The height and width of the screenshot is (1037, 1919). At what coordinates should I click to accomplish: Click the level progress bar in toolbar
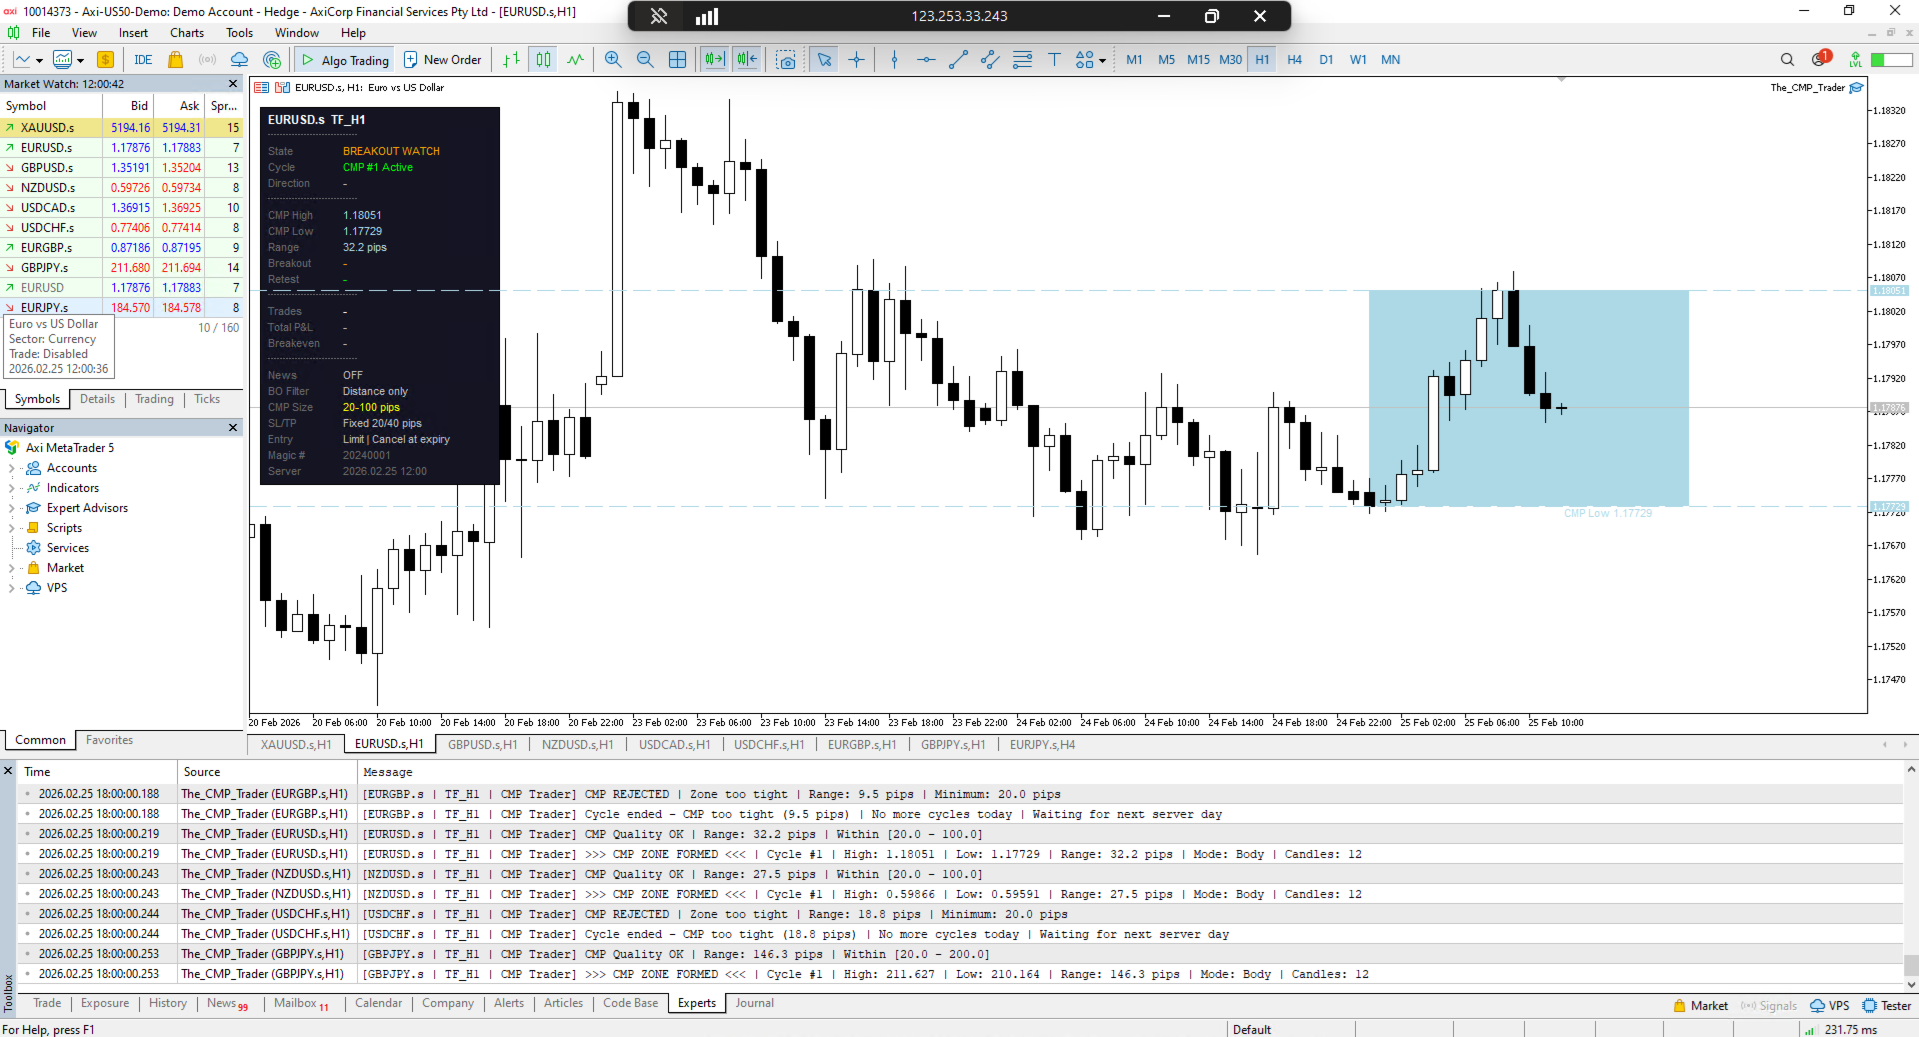[x=1891, y=60]
